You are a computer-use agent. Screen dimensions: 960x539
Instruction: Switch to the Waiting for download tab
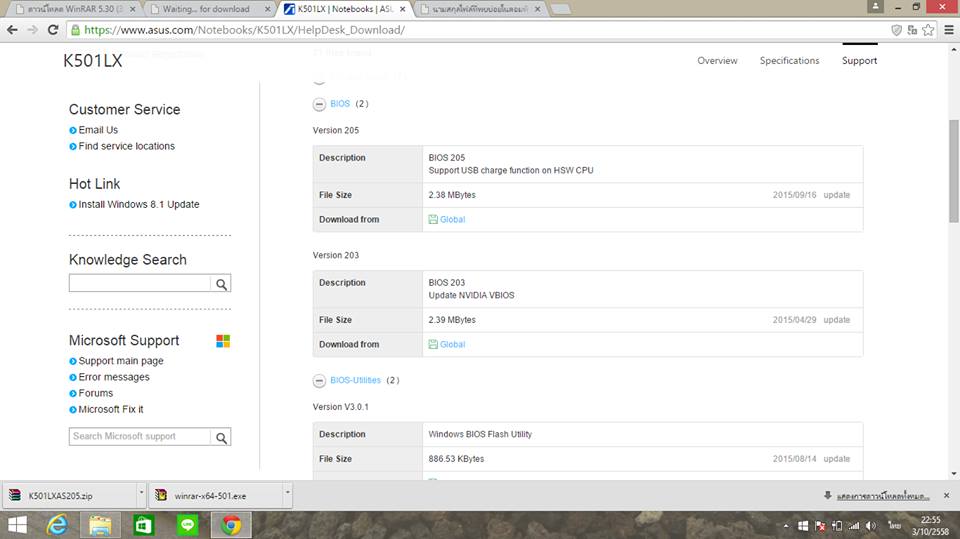coord(207,9)
